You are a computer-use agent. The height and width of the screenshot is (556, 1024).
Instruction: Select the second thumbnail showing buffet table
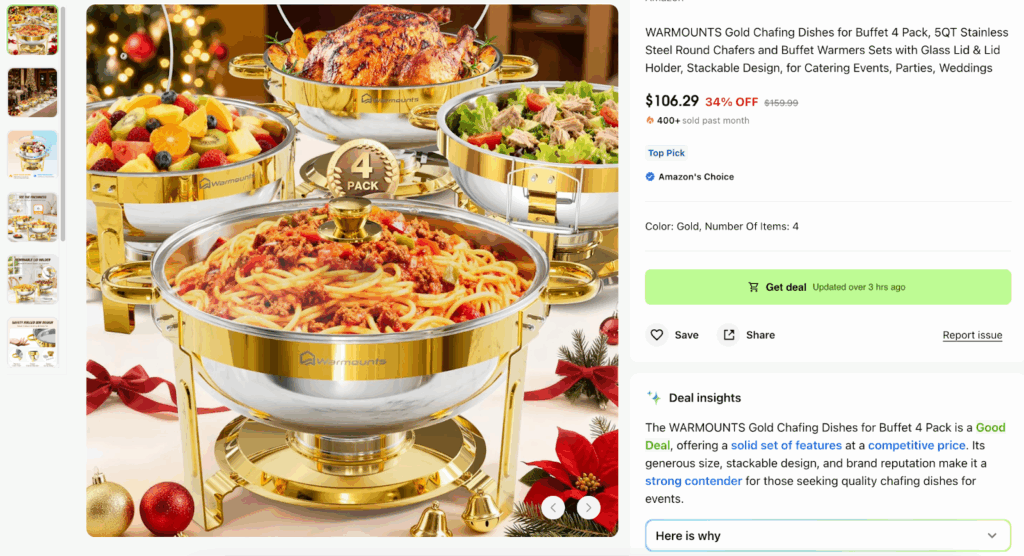point(33,92)
